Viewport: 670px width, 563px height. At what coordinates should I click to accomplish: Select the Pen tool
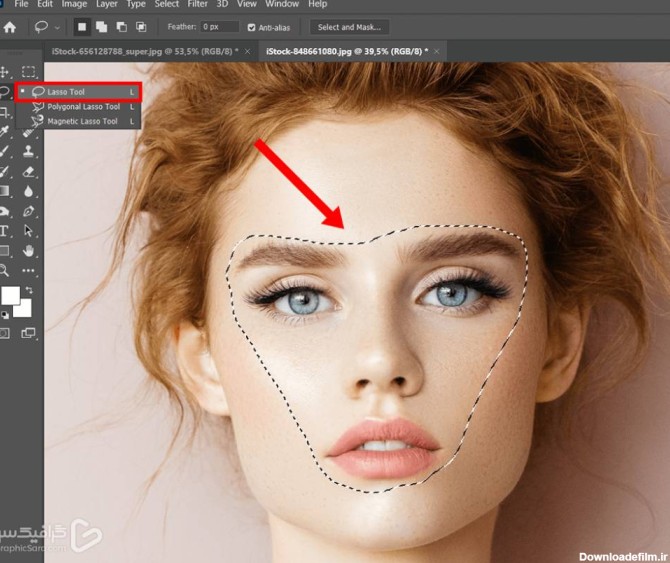[x=29, y=211]
